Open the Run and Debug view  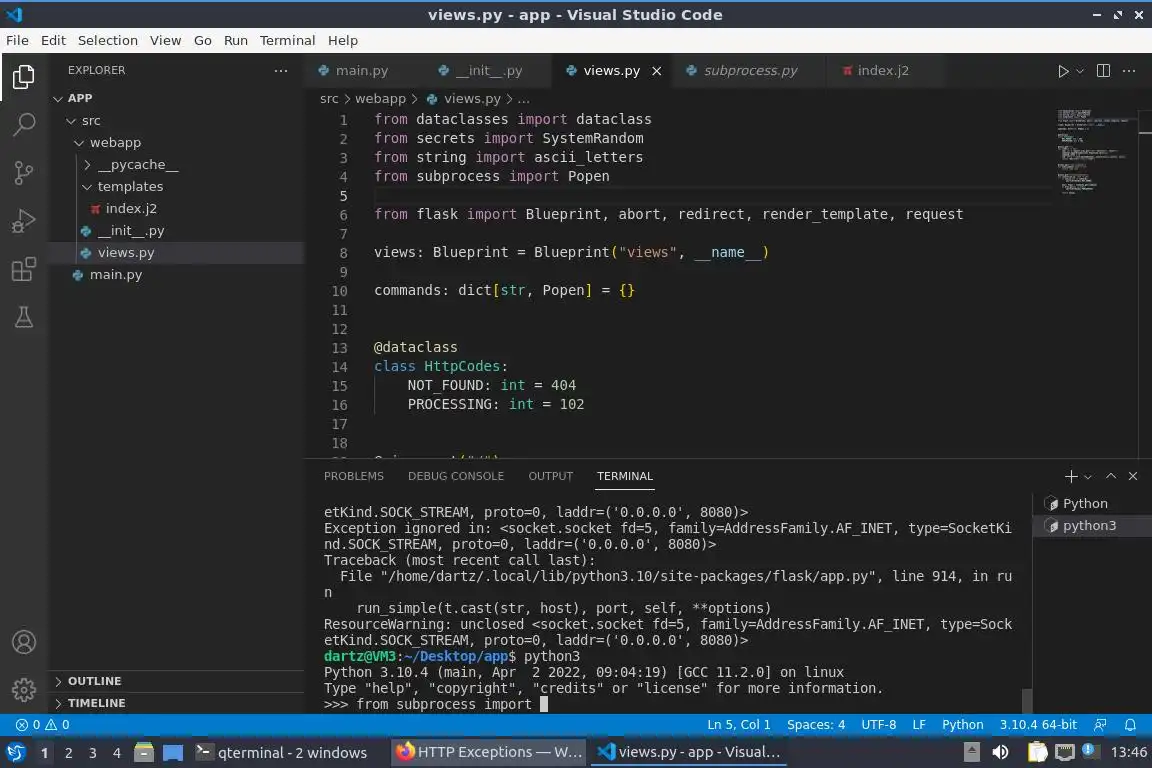point(24,221)
